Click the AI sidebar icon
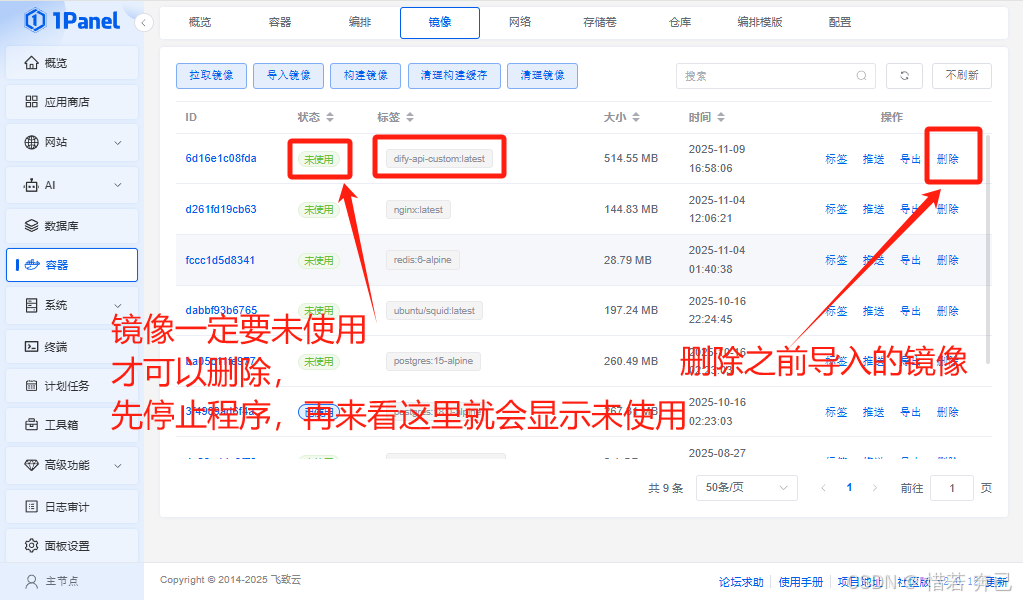 pos(33,184)
